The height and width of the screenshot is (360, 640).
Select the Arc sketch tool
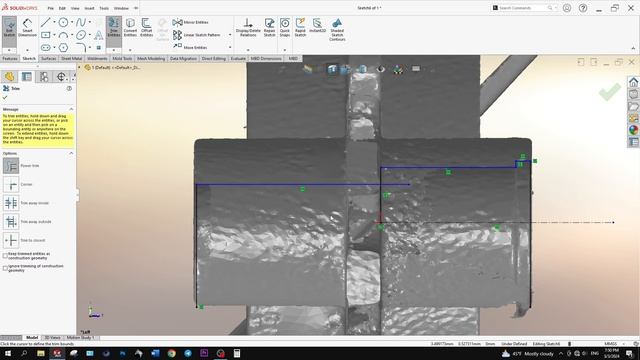pyautogui.click(x=63, y=35)
